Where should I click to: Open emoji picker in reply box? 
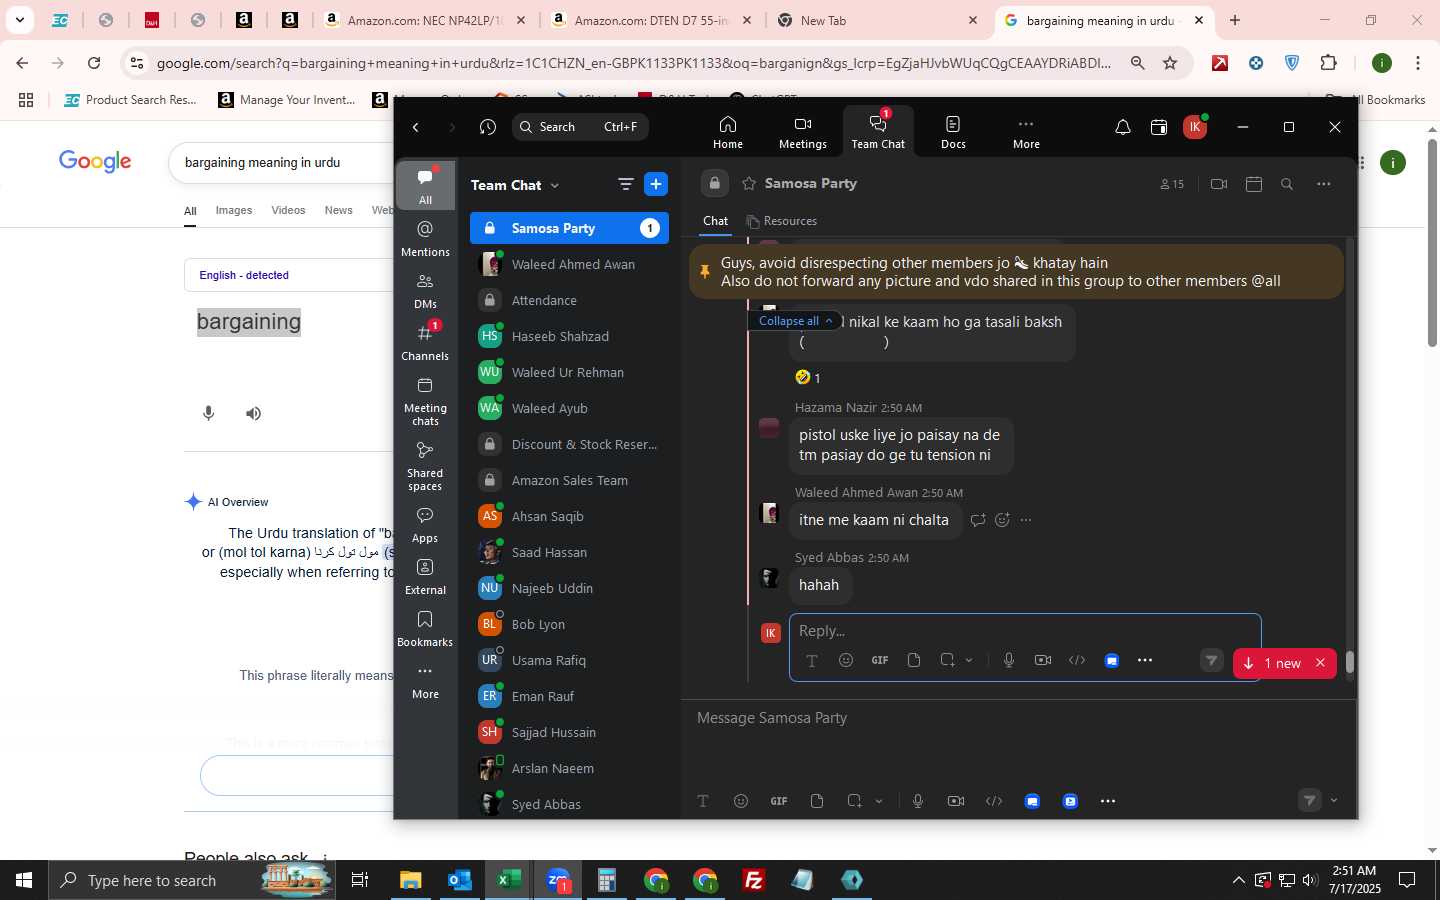point(846,660)
